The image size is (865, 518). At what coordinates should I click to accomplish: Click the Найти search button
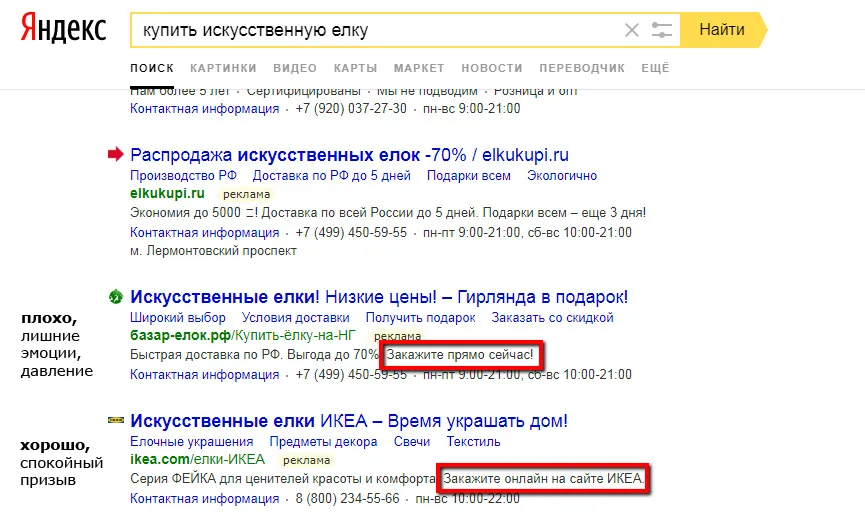722,29
